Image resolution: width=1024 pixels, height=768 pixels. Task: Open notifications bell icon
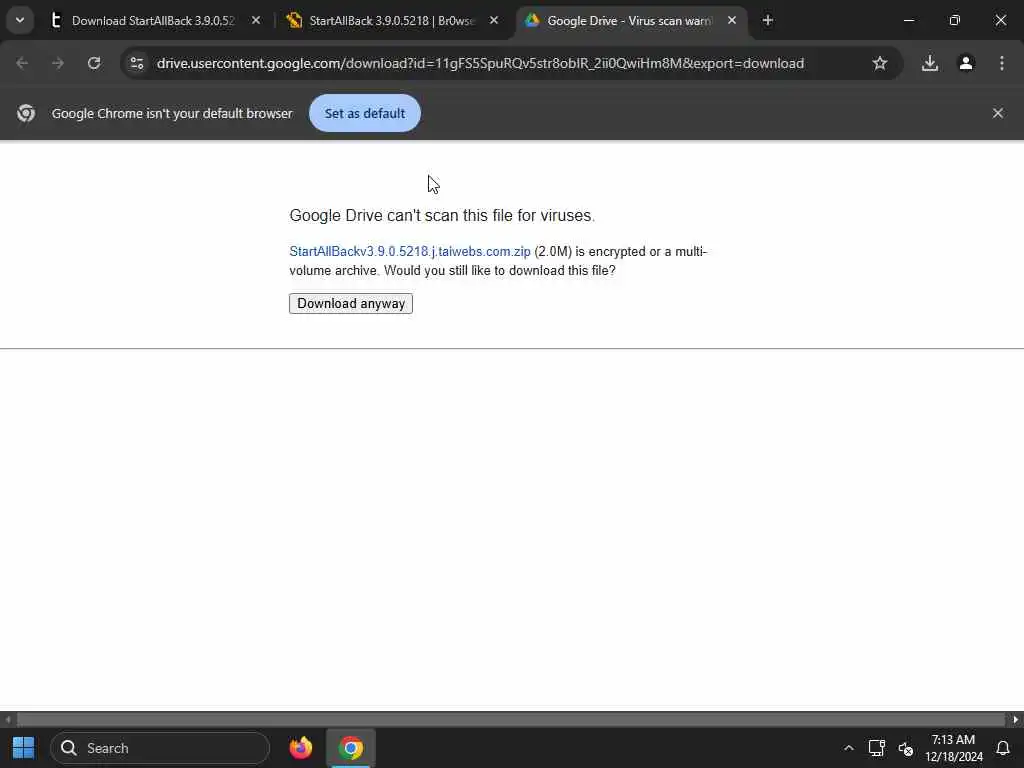(1002, 748)
